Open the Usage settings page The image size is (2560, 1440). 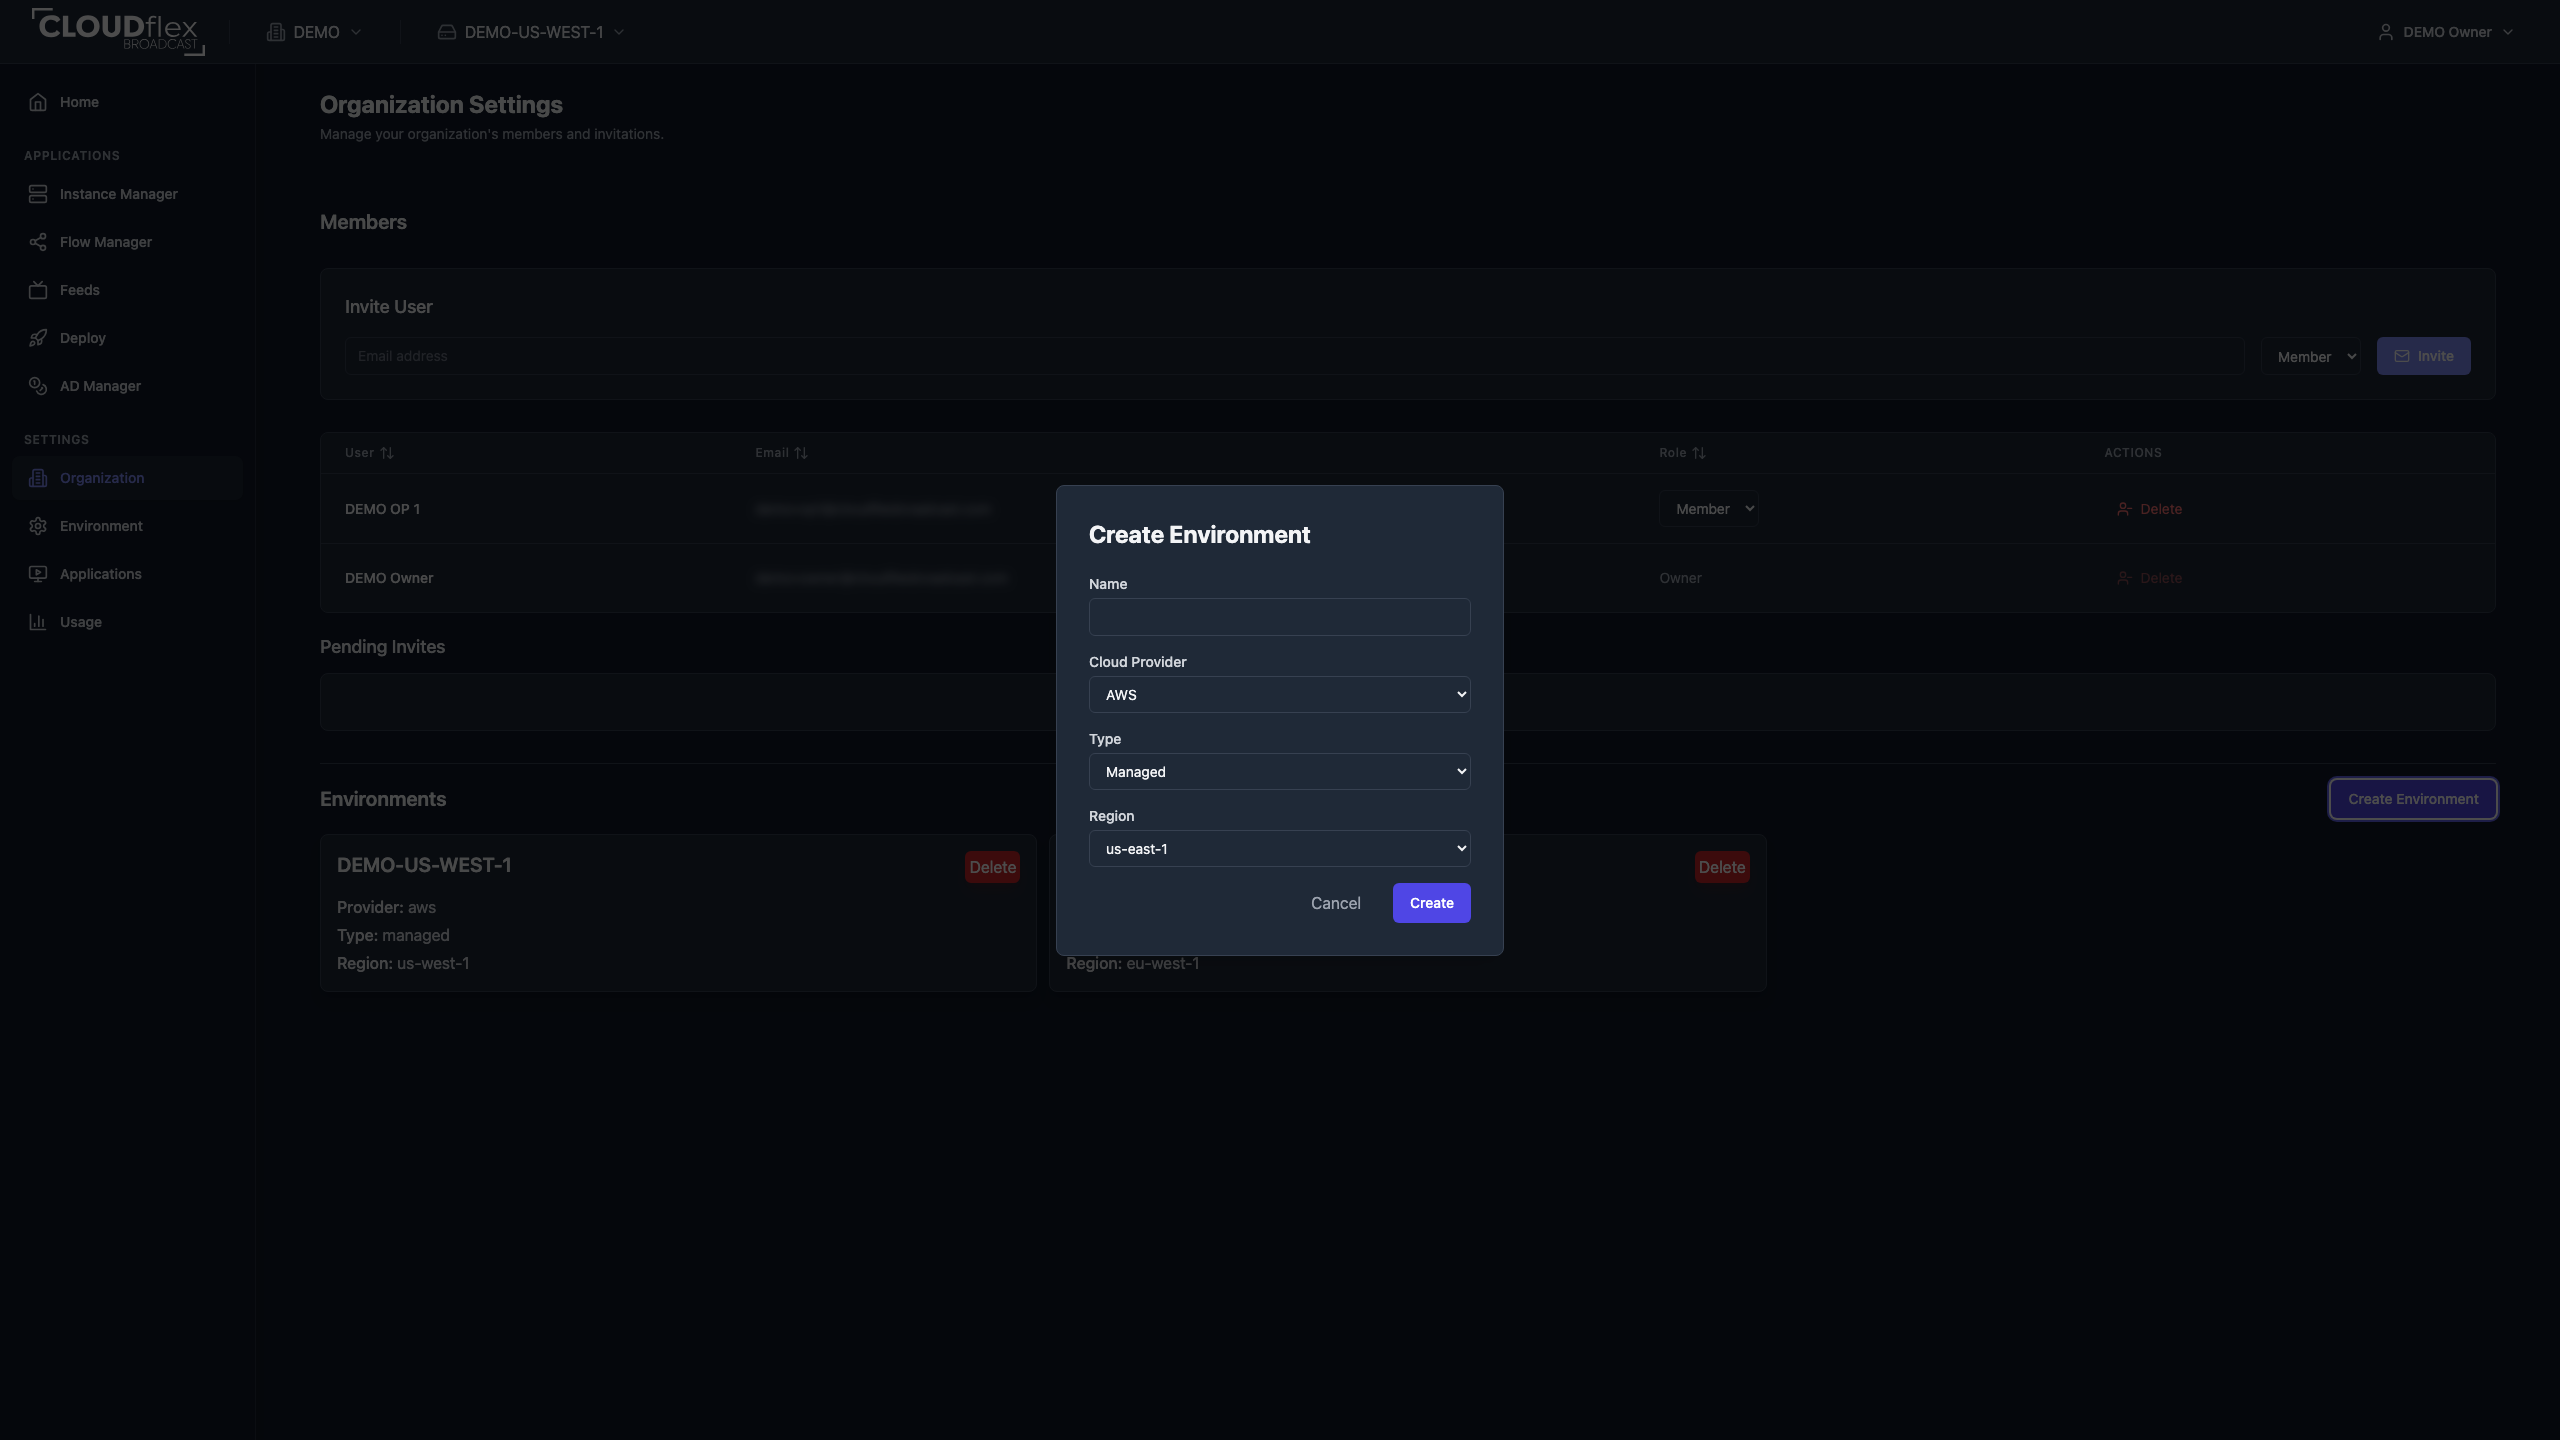tap(127, 622)
